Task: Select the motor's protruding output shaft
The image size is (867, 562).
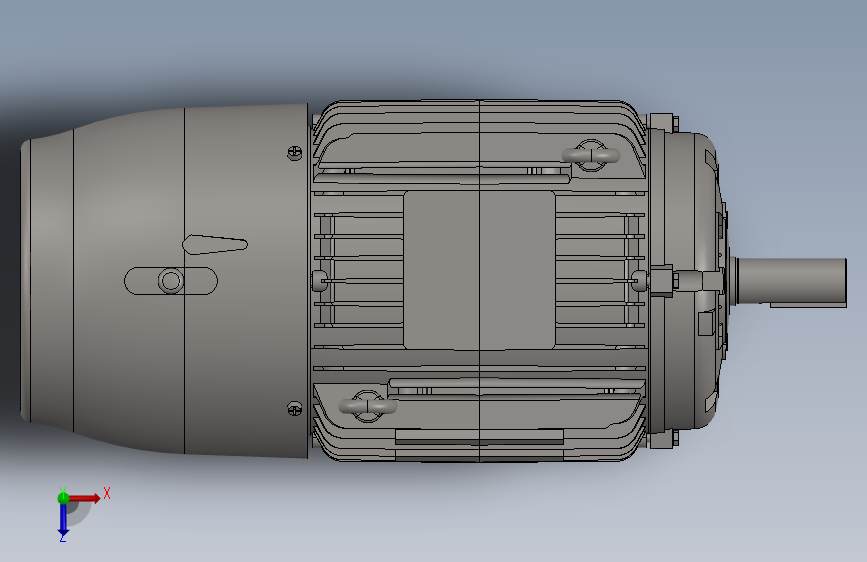Action: tap(791, 283)
